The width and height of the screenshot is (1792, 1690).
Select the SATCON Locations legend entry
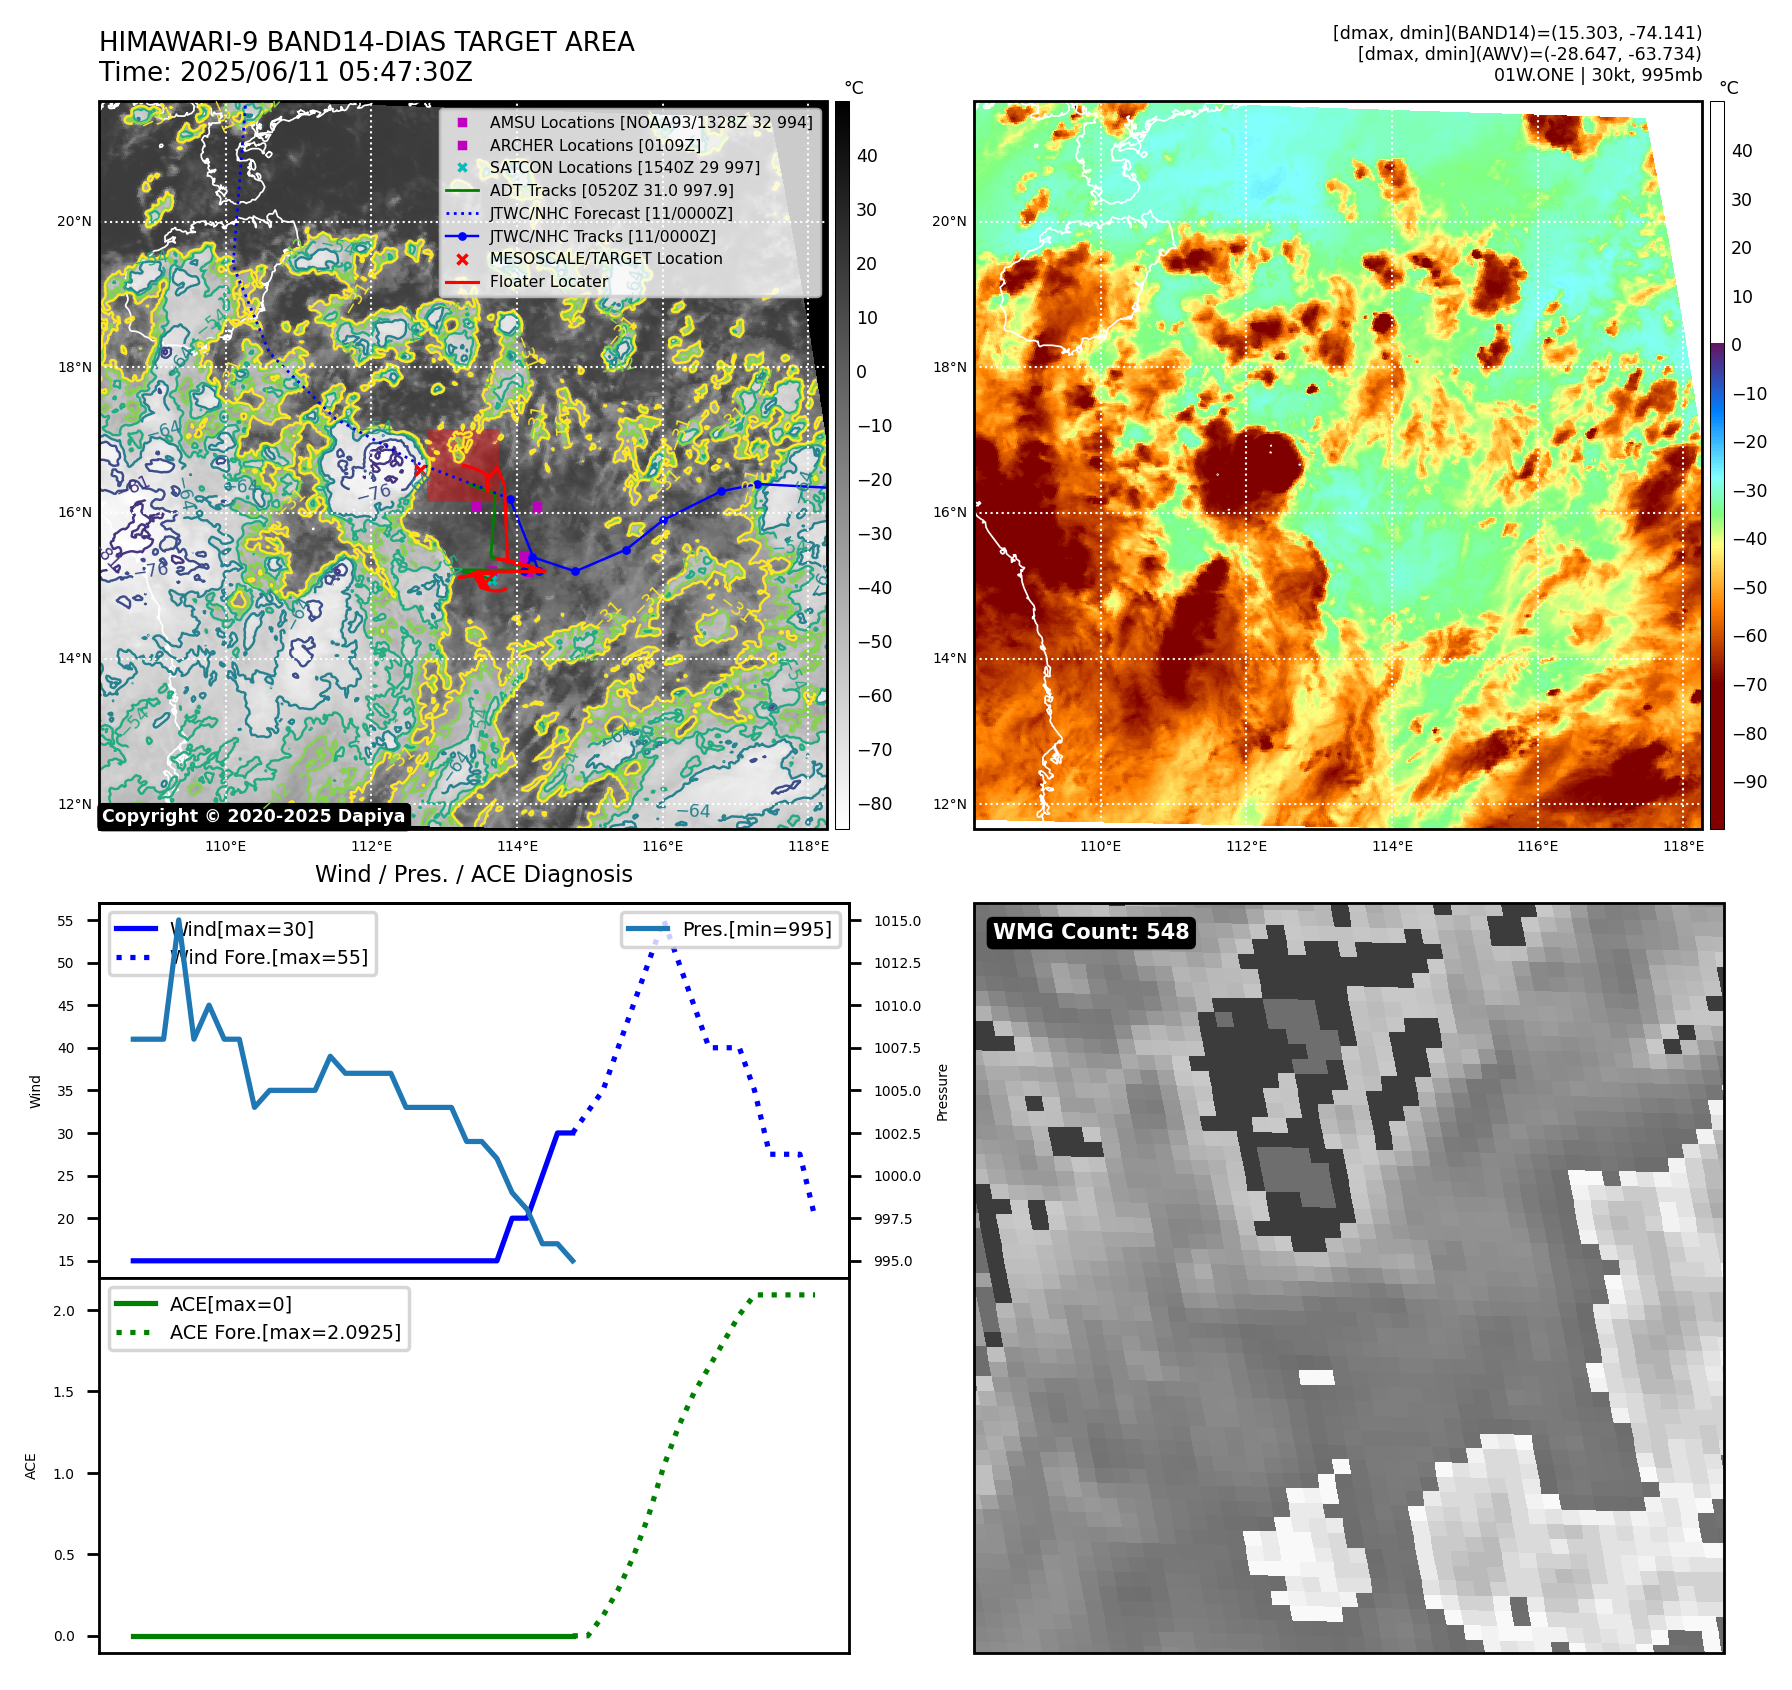(603, 167)
